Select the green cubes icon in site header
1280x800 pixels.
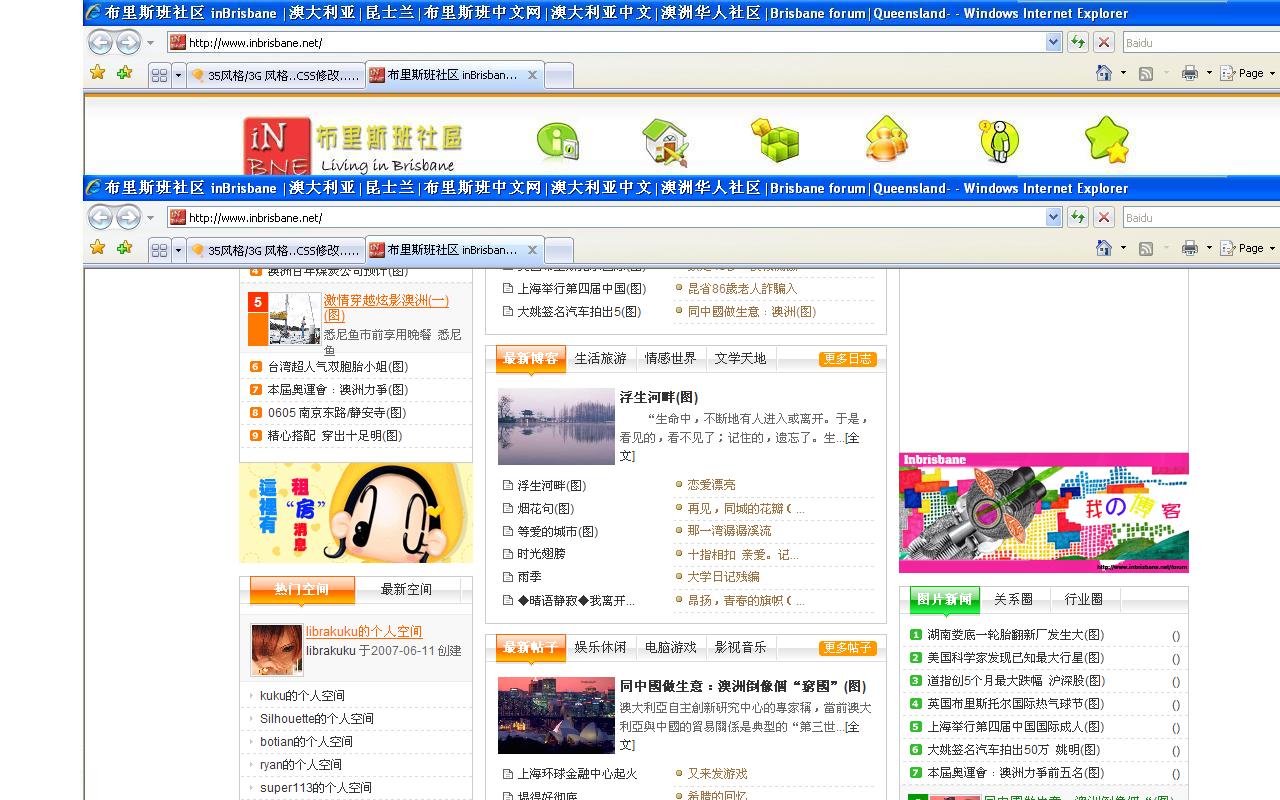pos(775,140)
